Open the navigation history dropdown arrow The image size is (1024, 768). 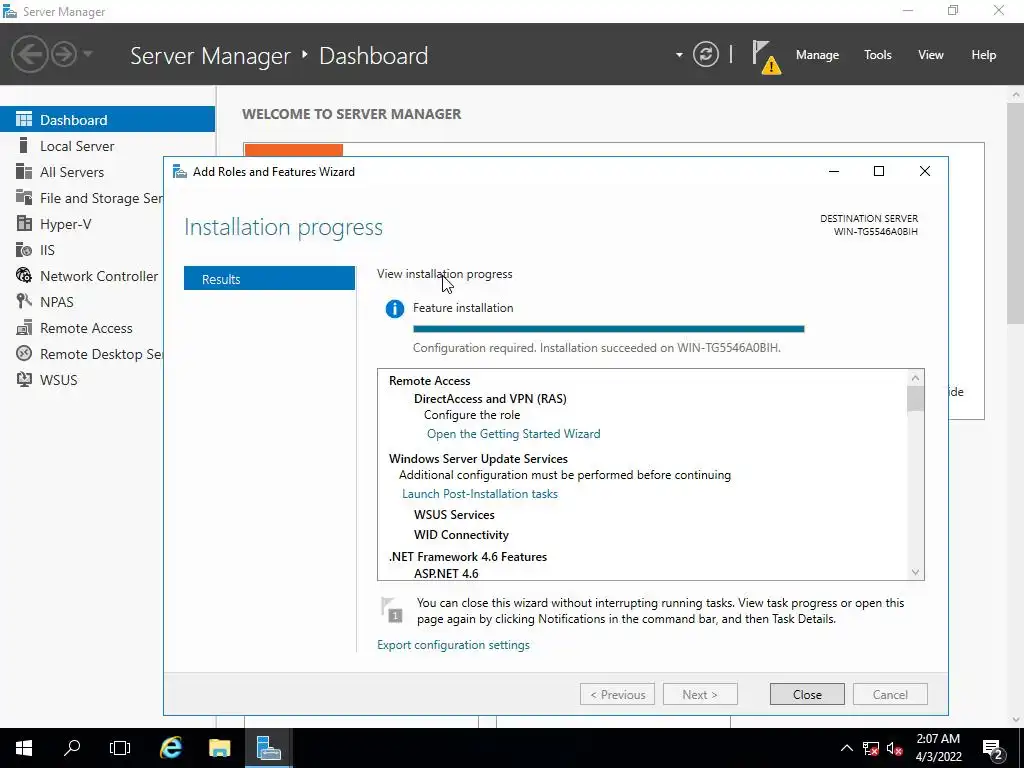point(88,54)
